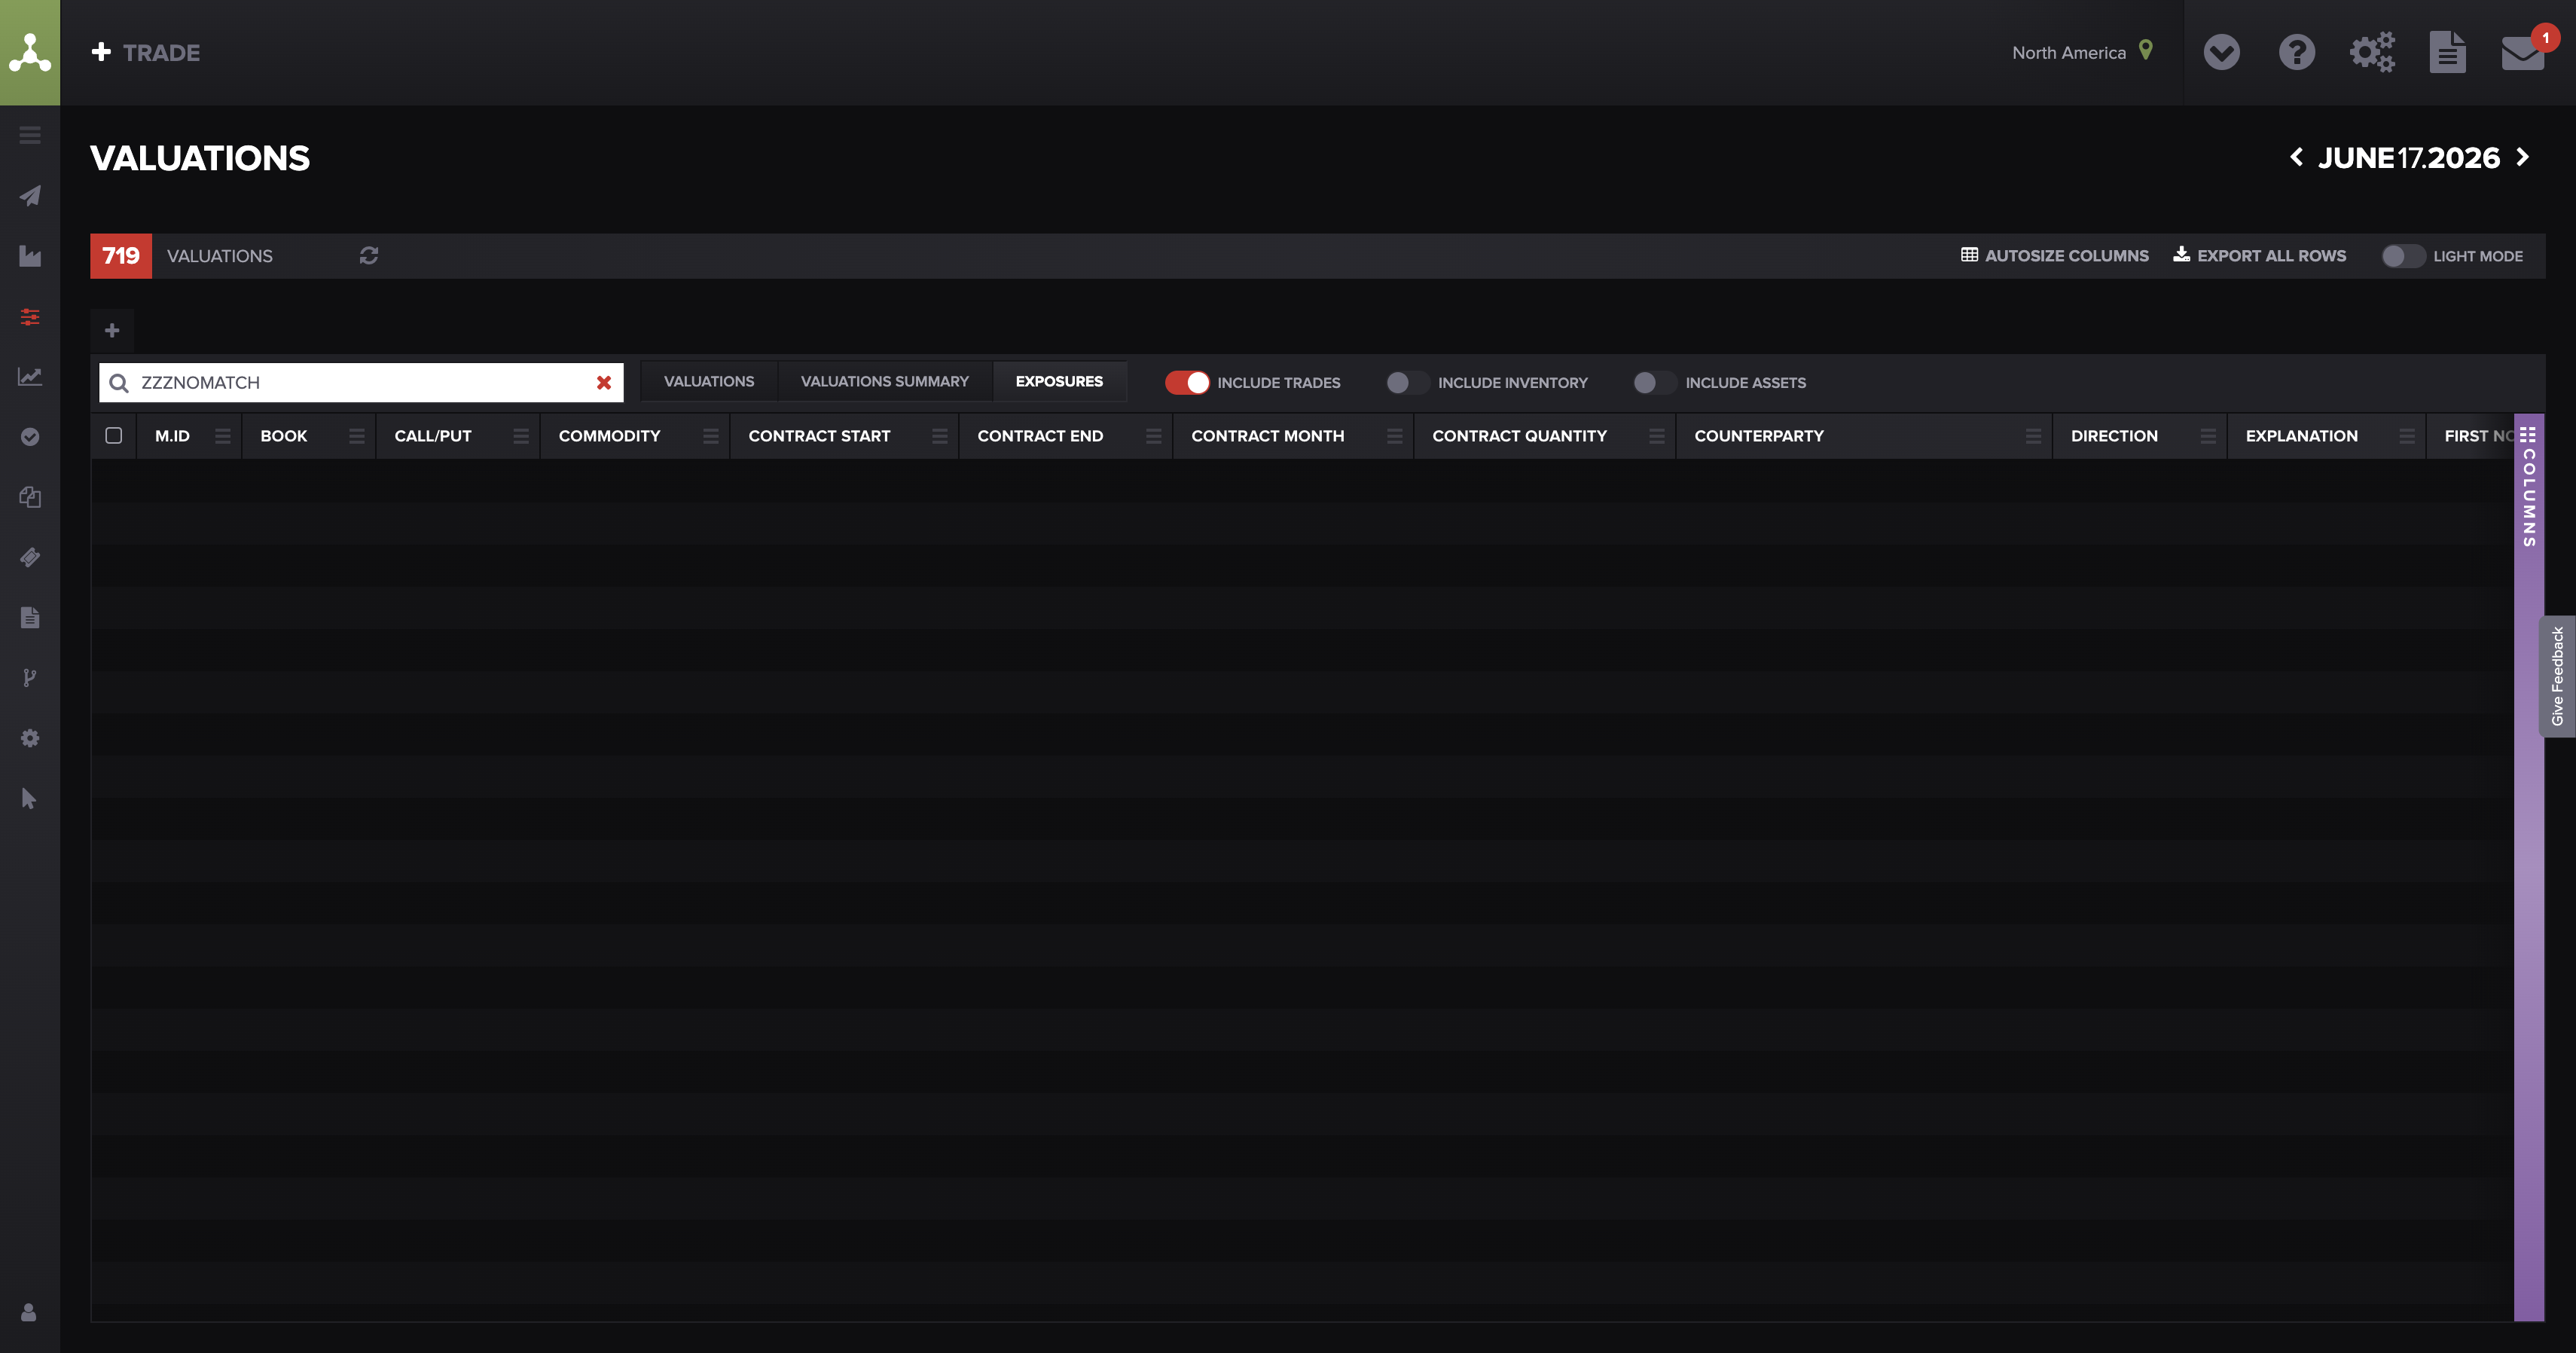
Task: Open Contract Month column menu
Action: 1395,436
